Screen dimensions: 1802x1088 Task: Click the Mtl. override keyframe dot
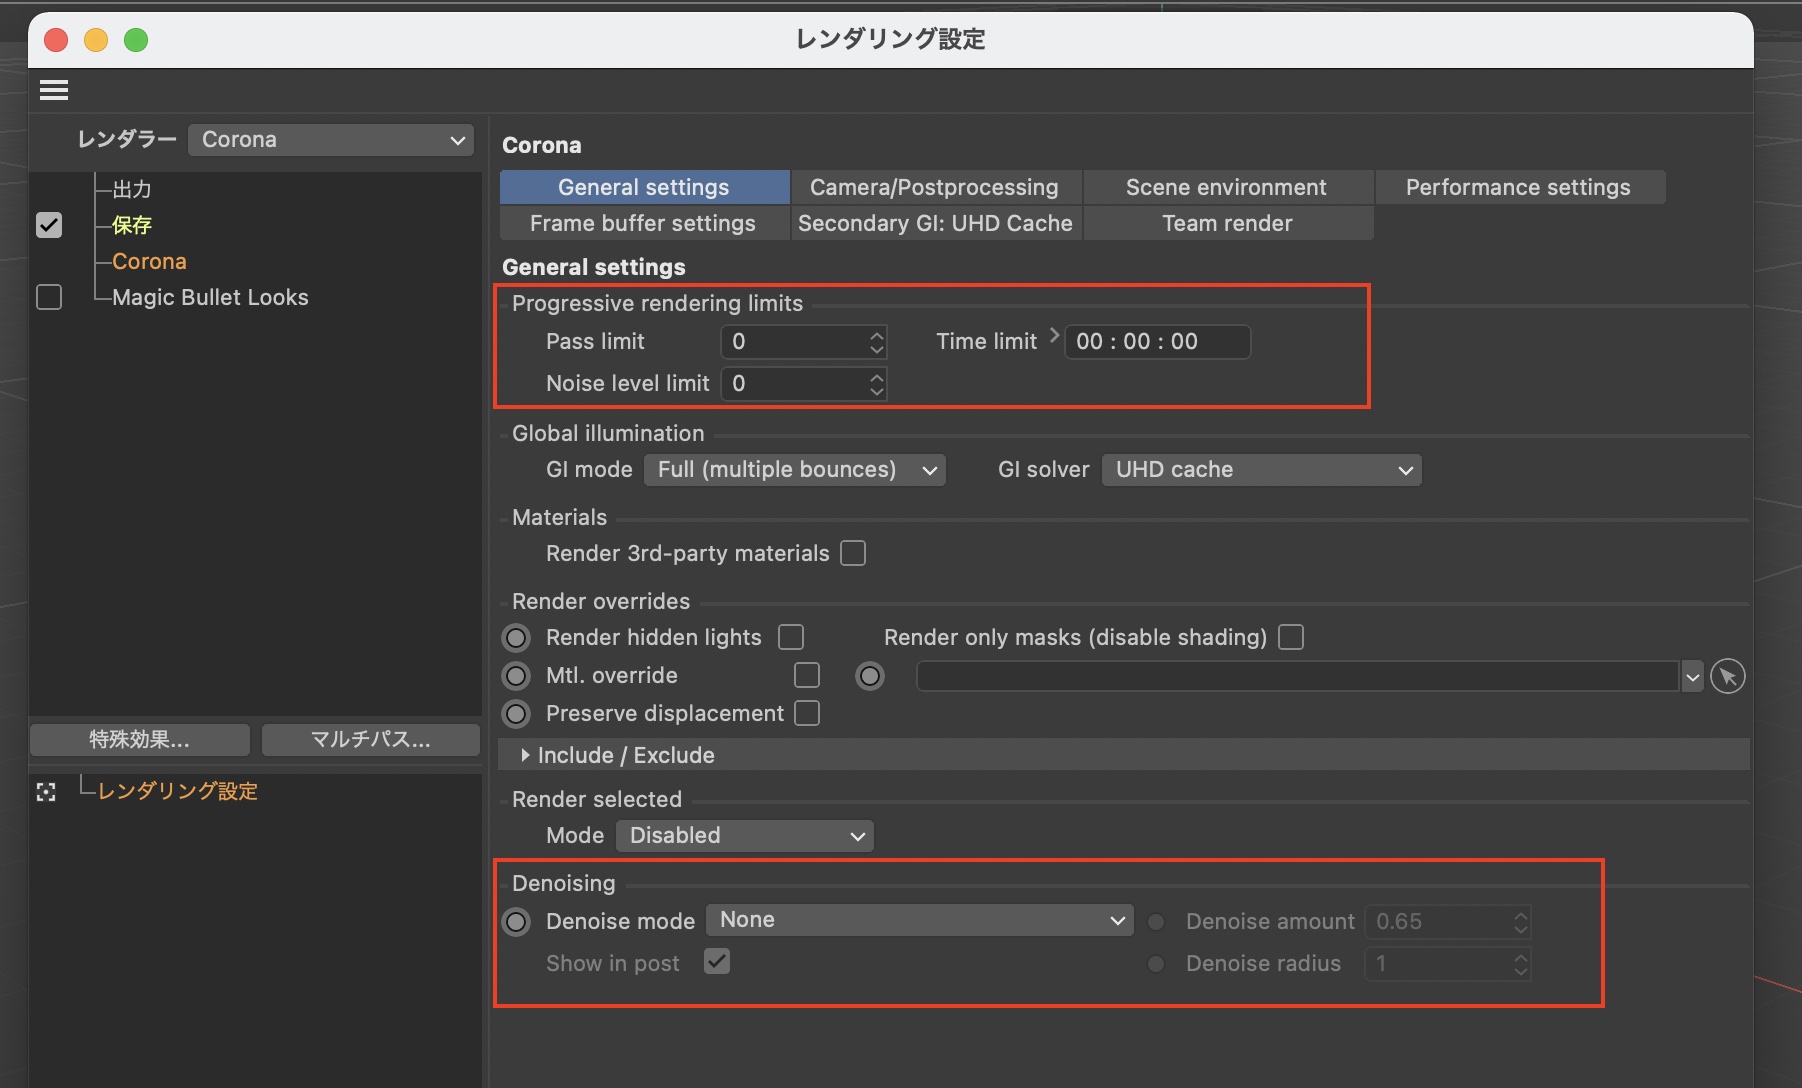tap(516, 677)
